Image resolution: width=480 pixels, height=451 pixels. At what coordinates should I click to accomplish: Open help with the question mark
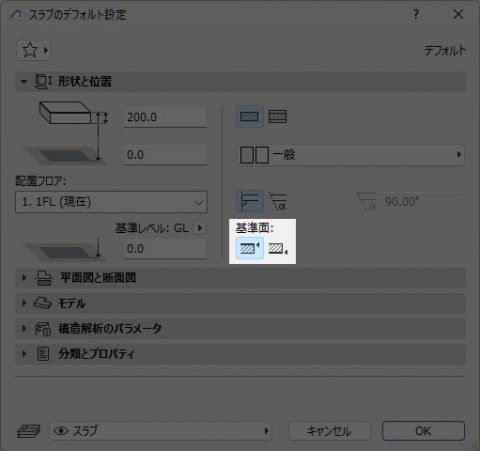point(416,14)
